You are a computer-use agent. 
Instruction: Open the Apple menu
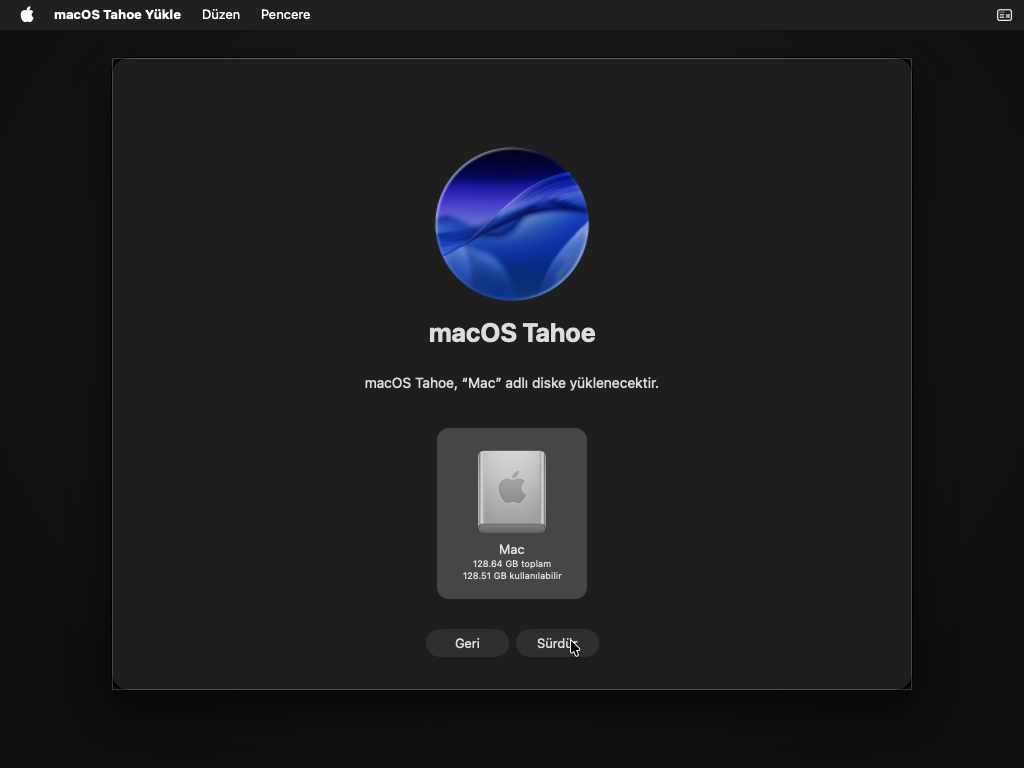click(27, 14)
